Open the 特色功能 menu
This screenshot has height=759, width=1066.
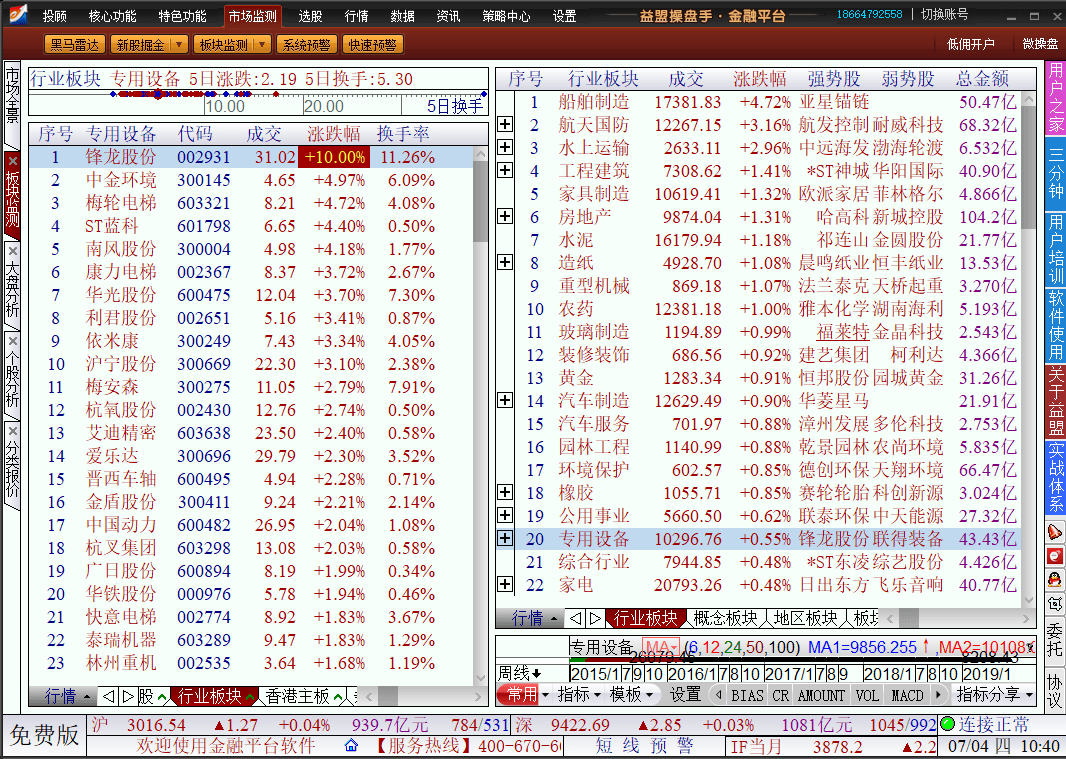(x=182, y=16)
